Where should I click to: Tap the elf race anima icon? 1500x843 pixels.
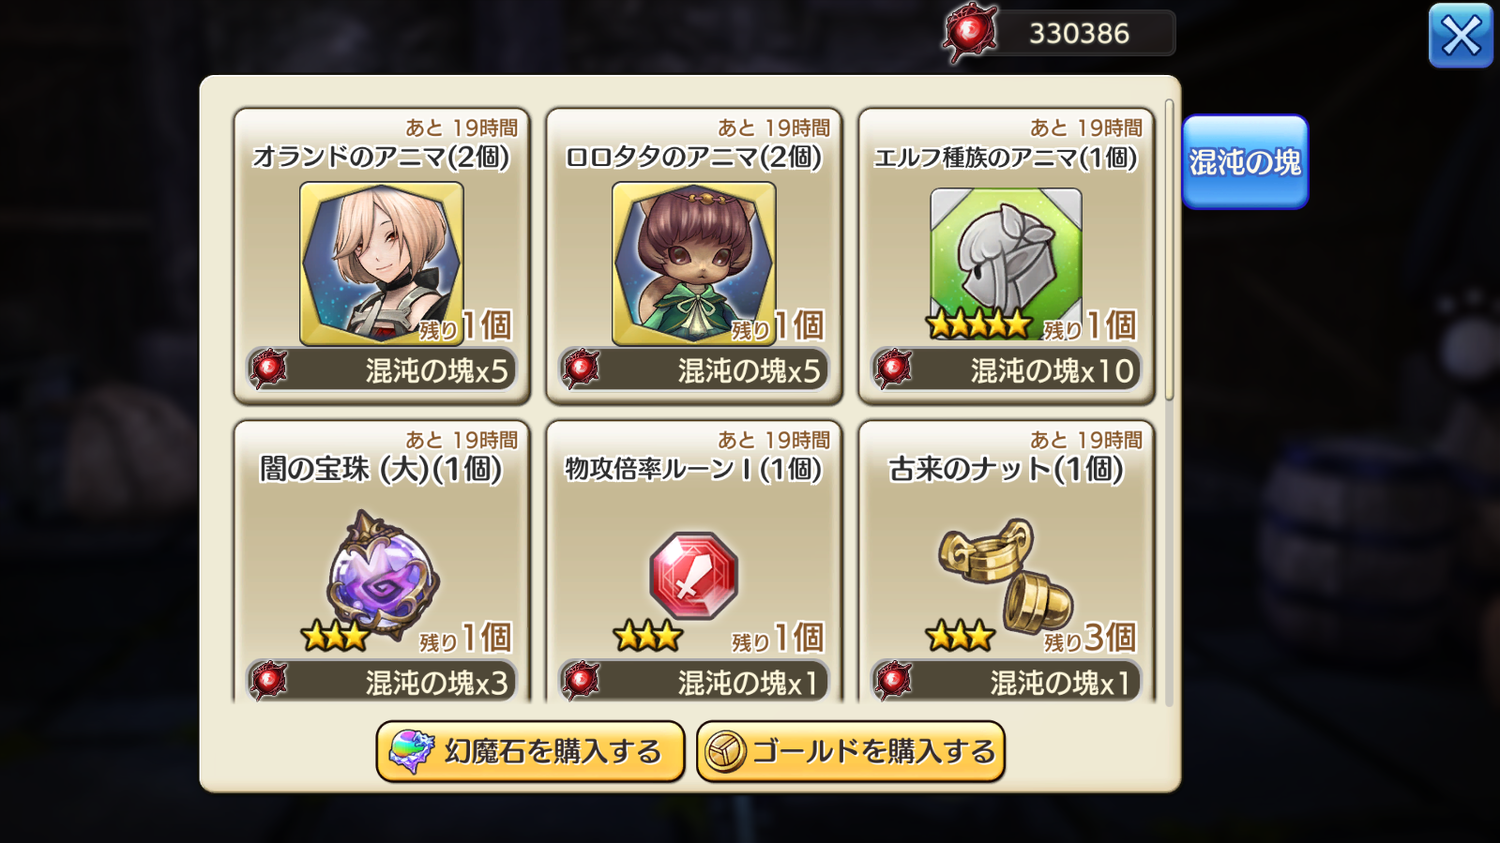pyautogui.click(x=1006, y=258)
